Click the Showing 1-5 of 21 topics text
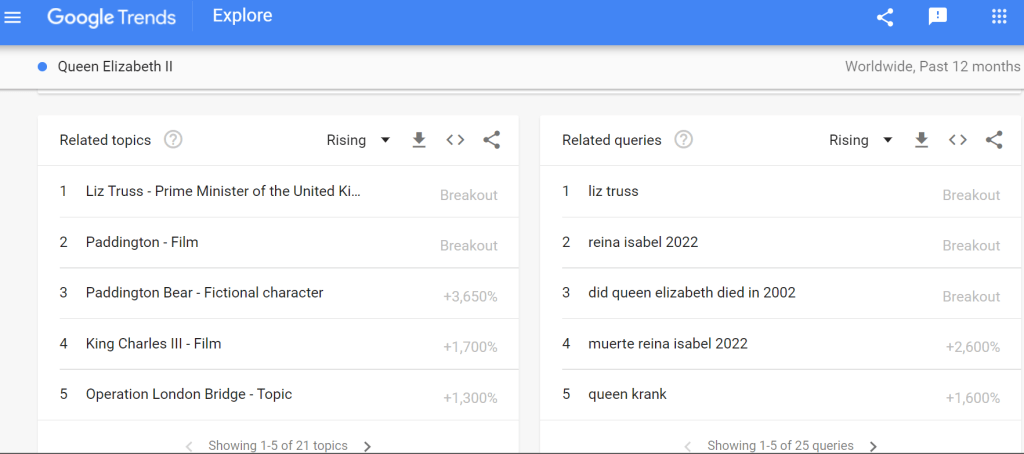Viewport: 1024px width, 454px height. [278, 446]
